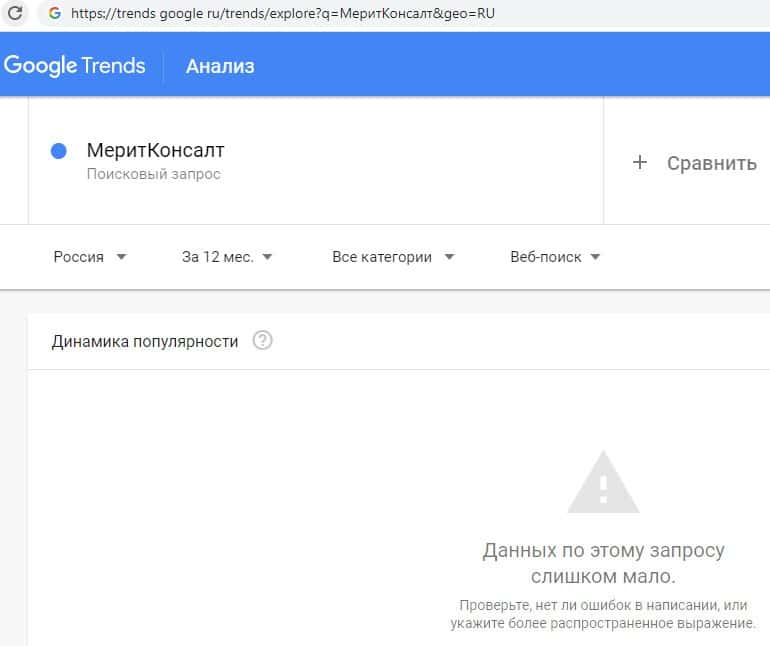This screenshot has width=770, height=646.
Task: Click the Динамика популярности heading
Action: coord(145,341)
